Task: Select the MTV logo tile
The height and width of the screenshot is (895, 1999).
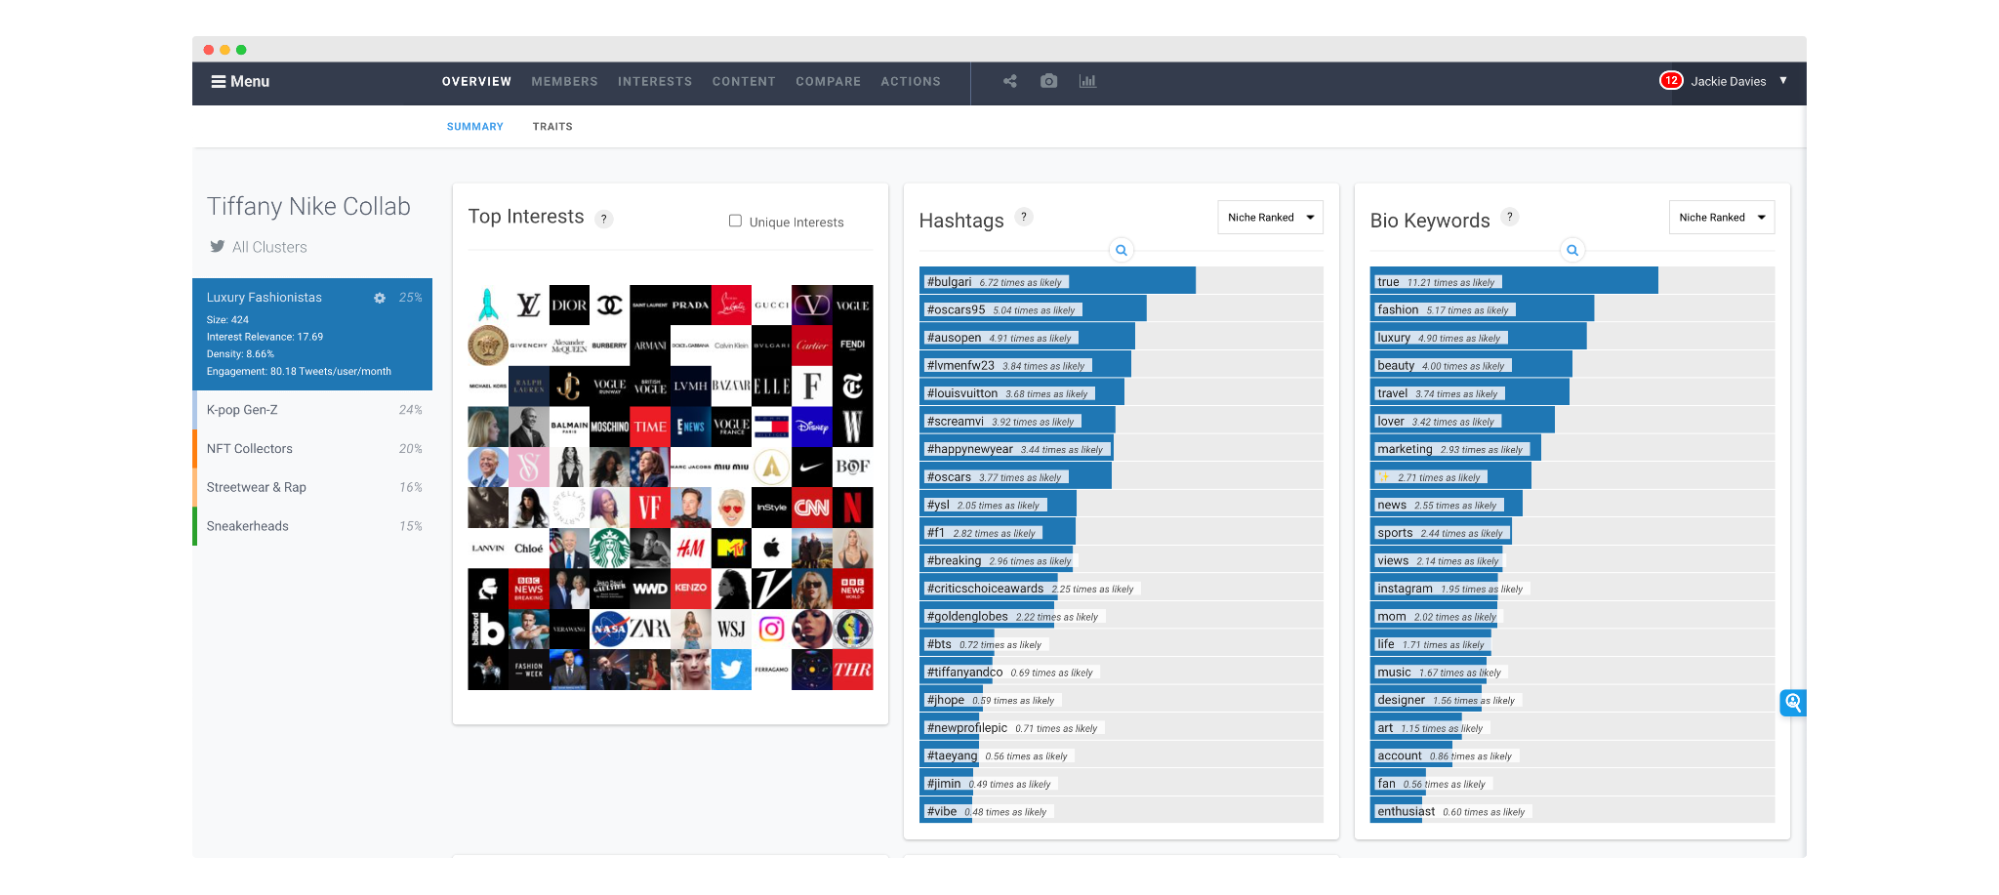Action: 731,548
